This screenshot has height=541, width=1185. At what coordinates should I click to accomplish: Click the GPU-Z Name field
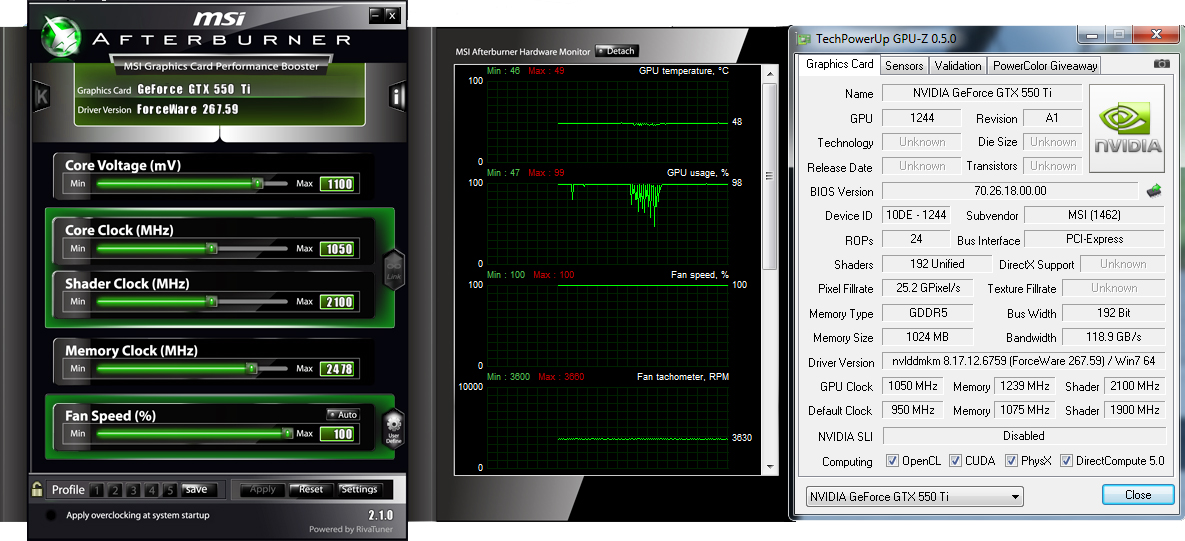[x=982, y=93]
